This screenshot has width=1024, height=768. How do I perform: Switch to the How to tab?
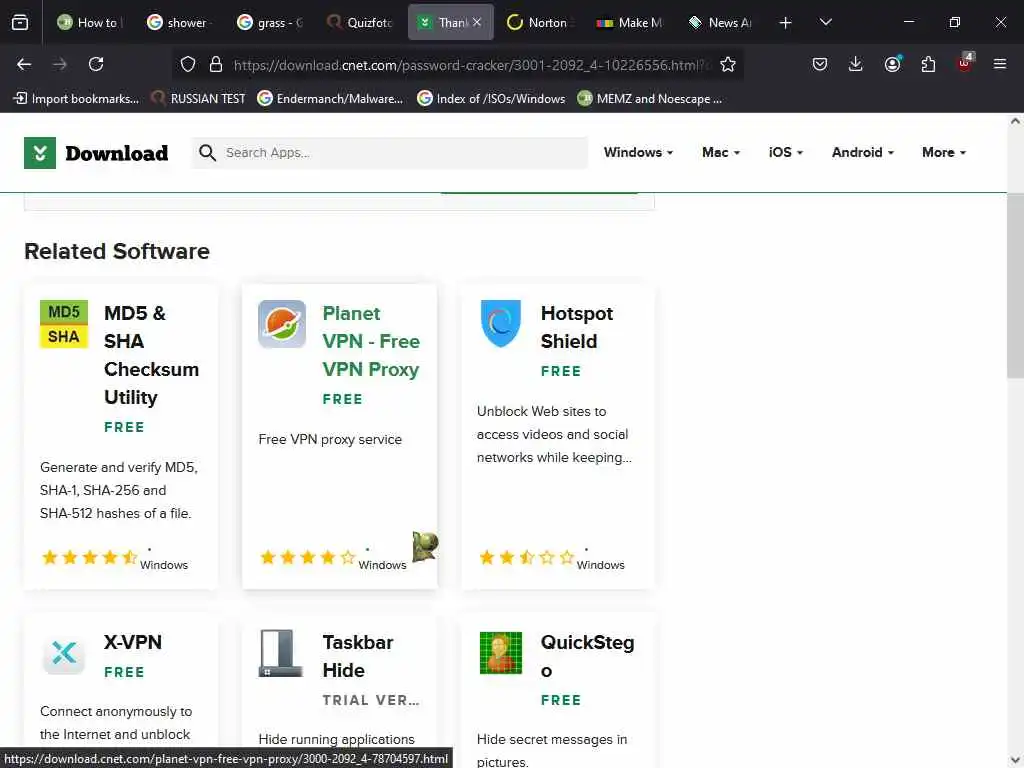89,22
